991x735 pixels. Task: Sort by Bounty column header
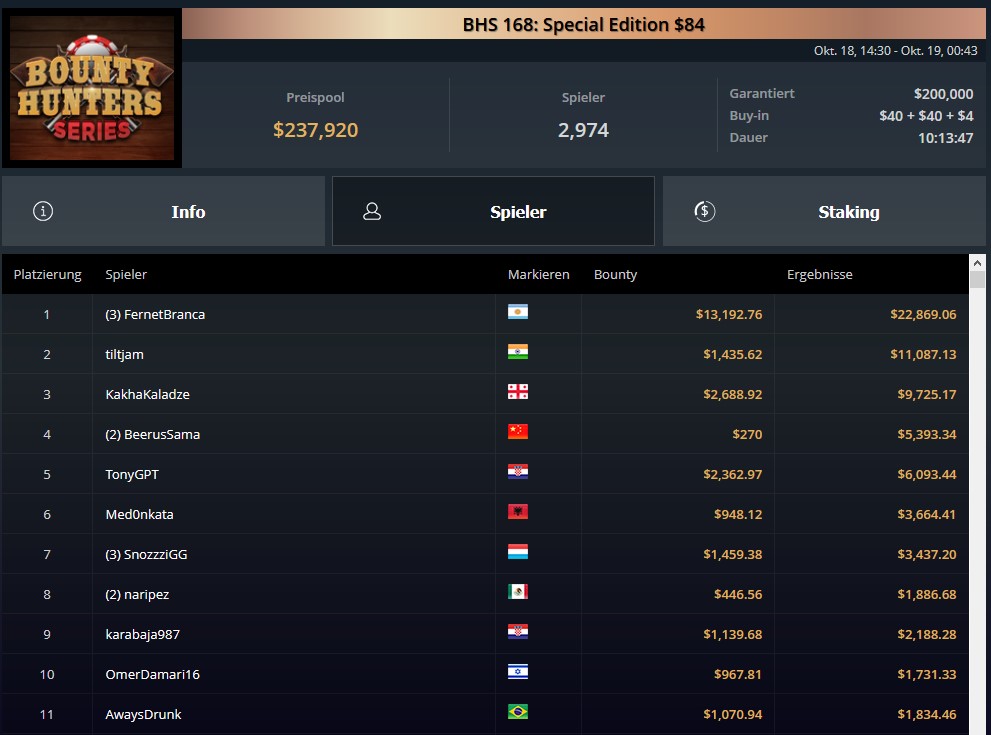(x=616, y=274)
